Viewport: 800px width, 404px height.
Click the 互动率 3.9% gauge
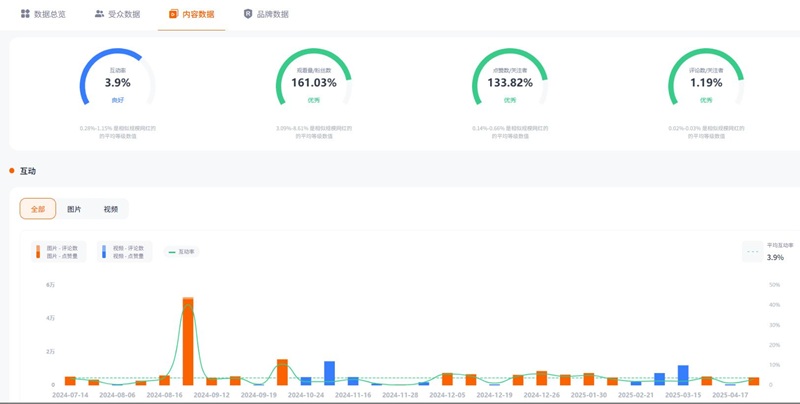(118, 82)
